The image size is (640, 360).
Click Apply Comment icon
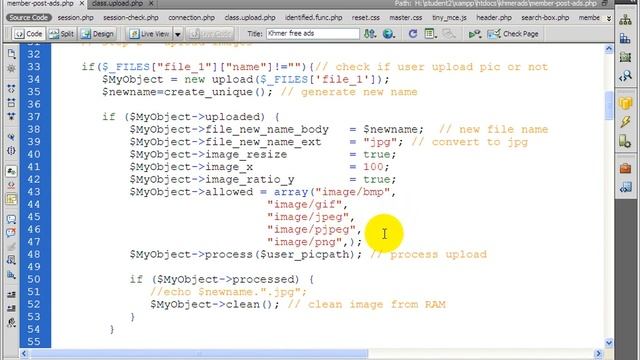(11, 219)
